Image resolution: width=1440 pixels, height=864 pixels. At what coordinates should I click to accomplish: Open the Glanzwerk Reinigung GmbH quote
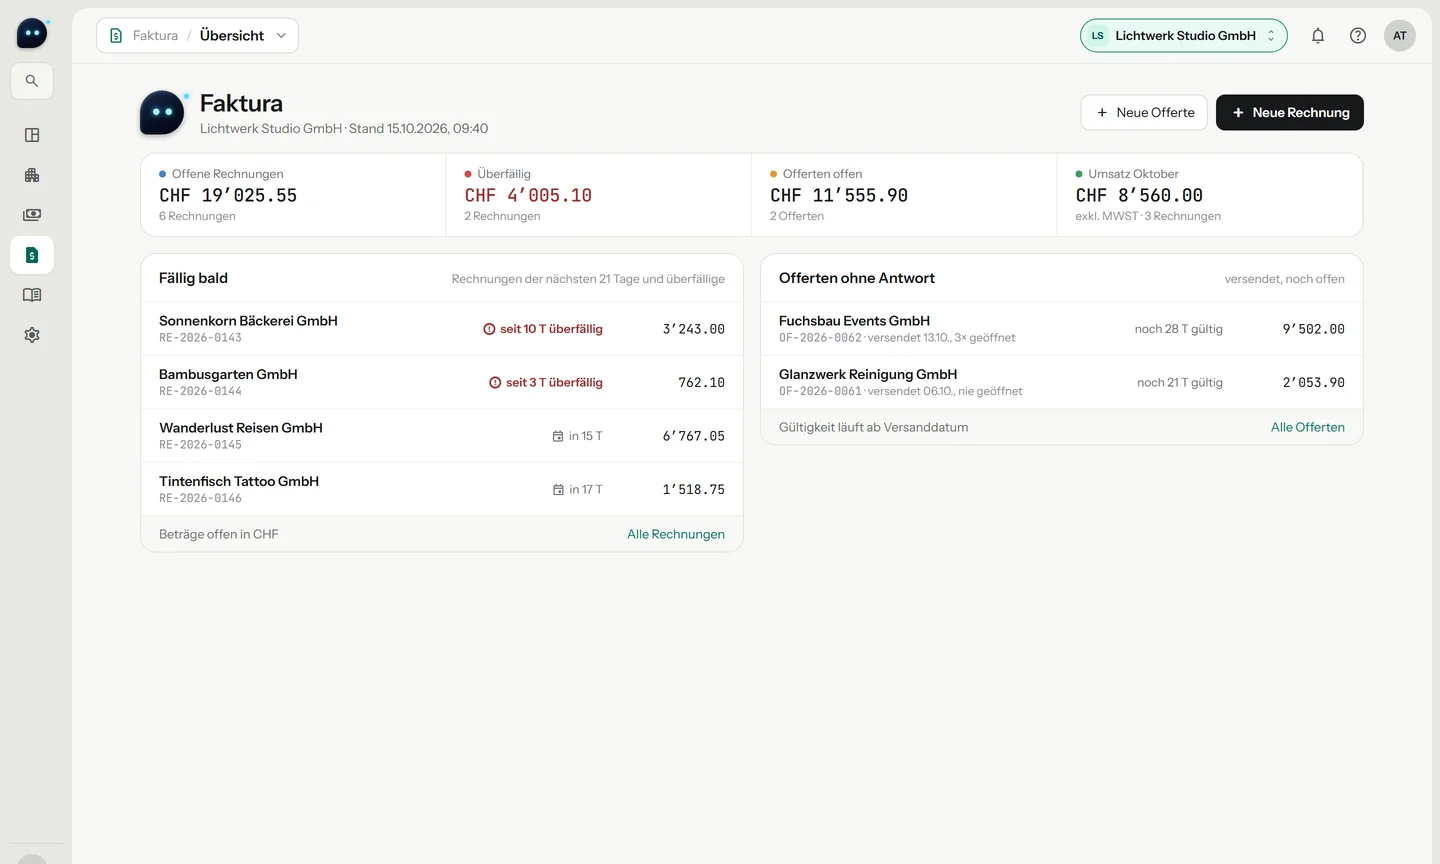tap(1061, 383)
